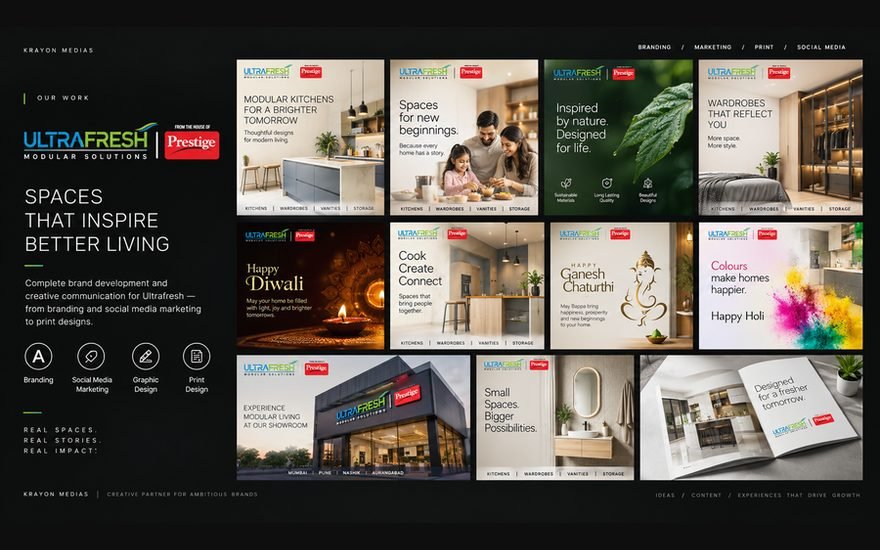
Task: Select MARKETING in the top navigation
Action: (713, 47)
